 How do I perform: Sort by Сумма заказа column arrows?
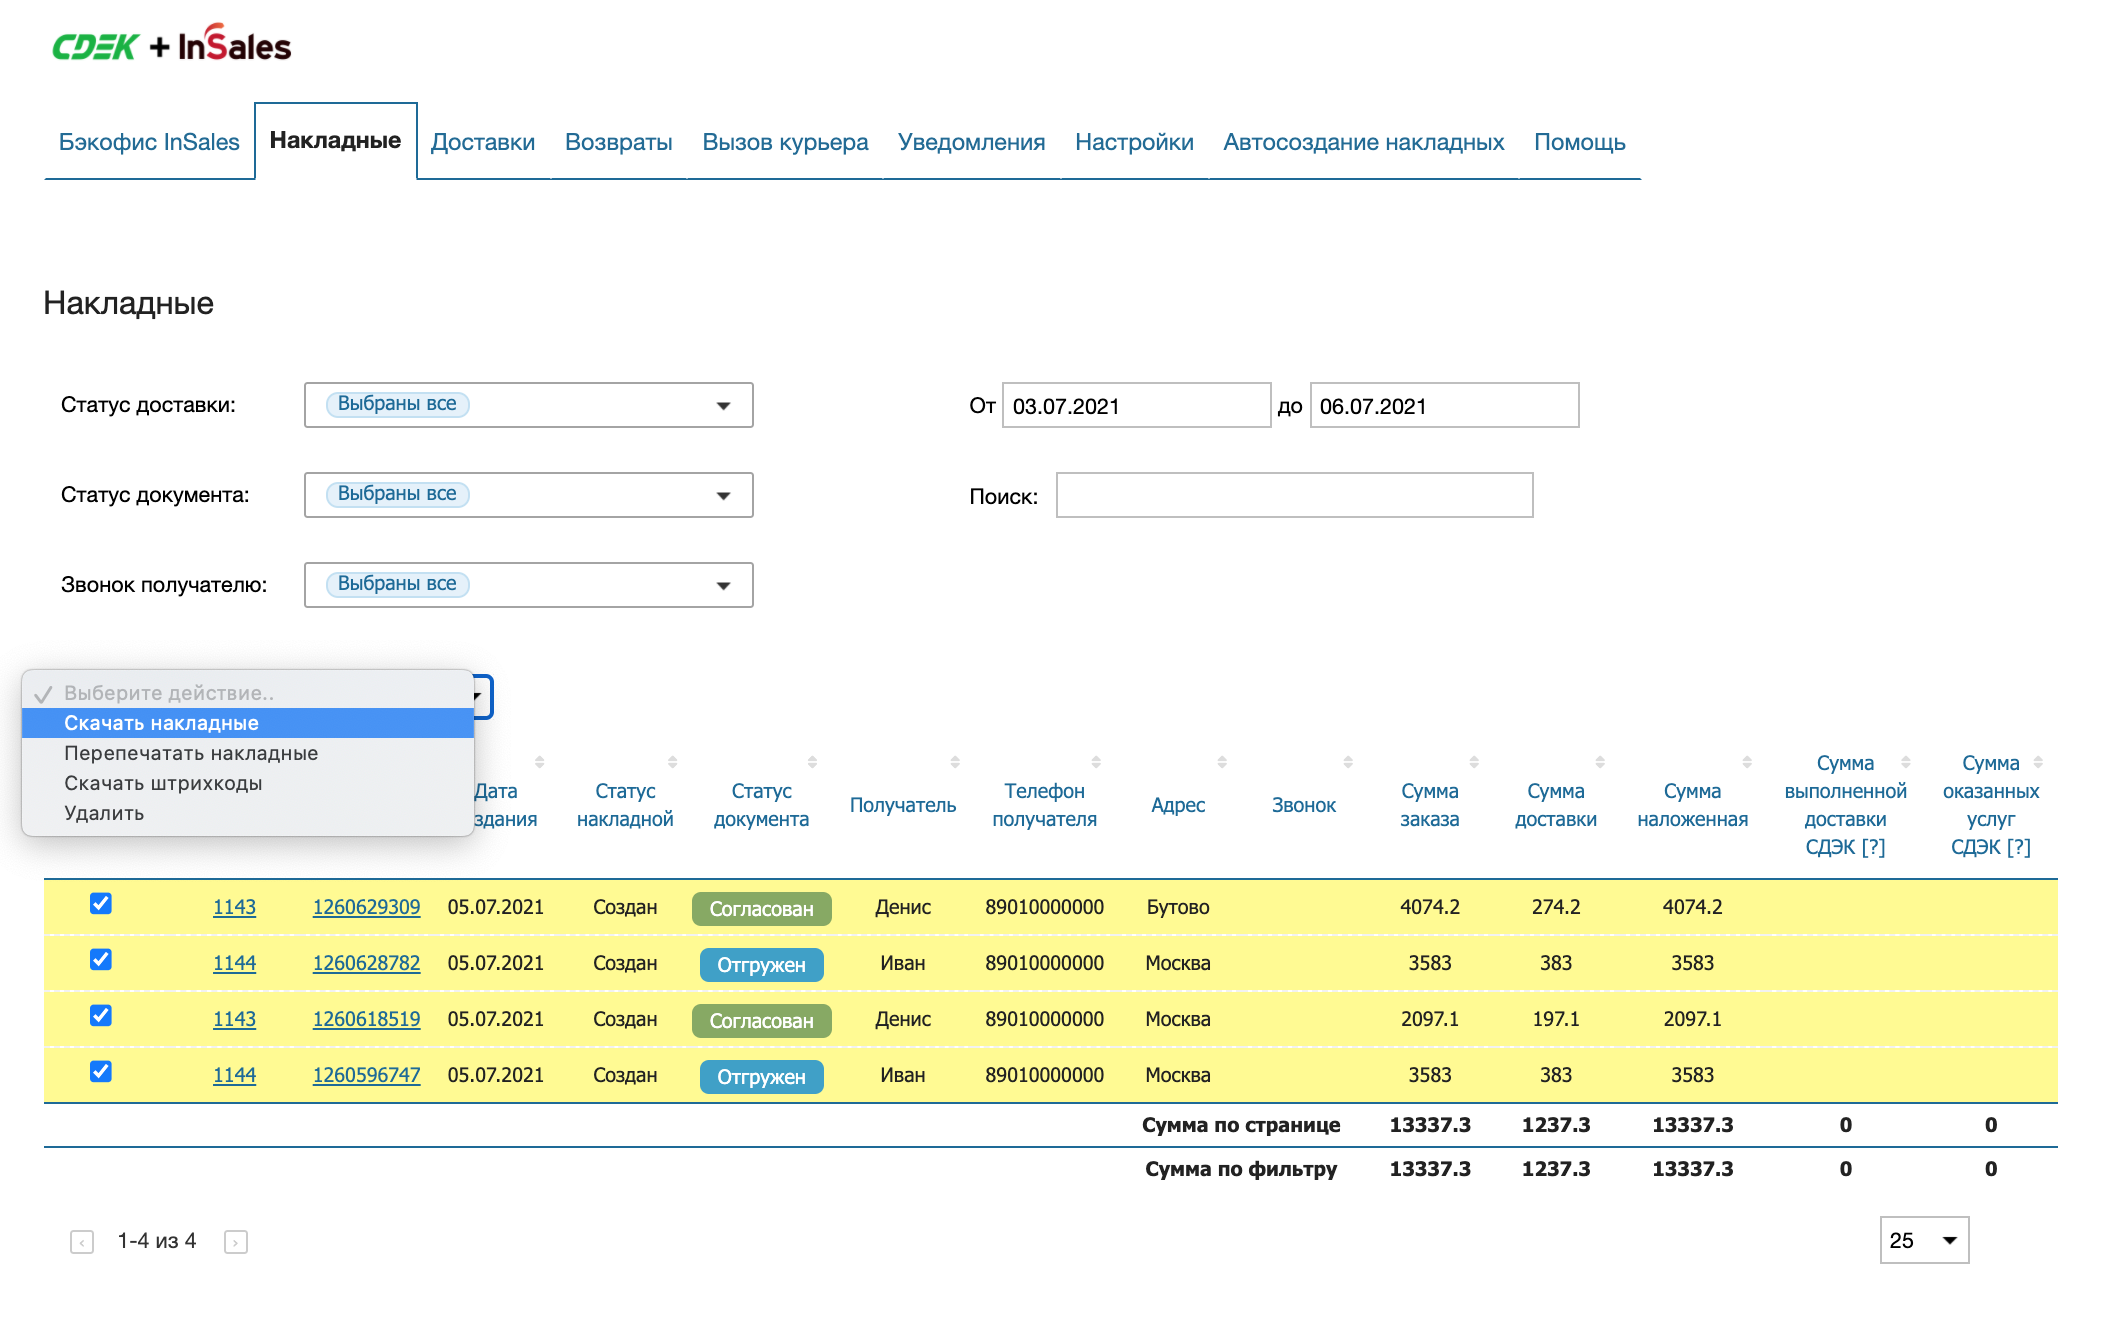click(1473, 762)
